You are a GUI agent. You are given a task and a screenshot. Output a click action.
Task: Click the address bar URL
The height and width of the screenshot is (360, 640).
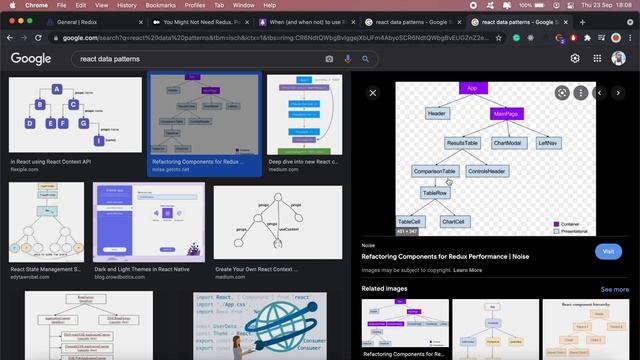[275, 38]
